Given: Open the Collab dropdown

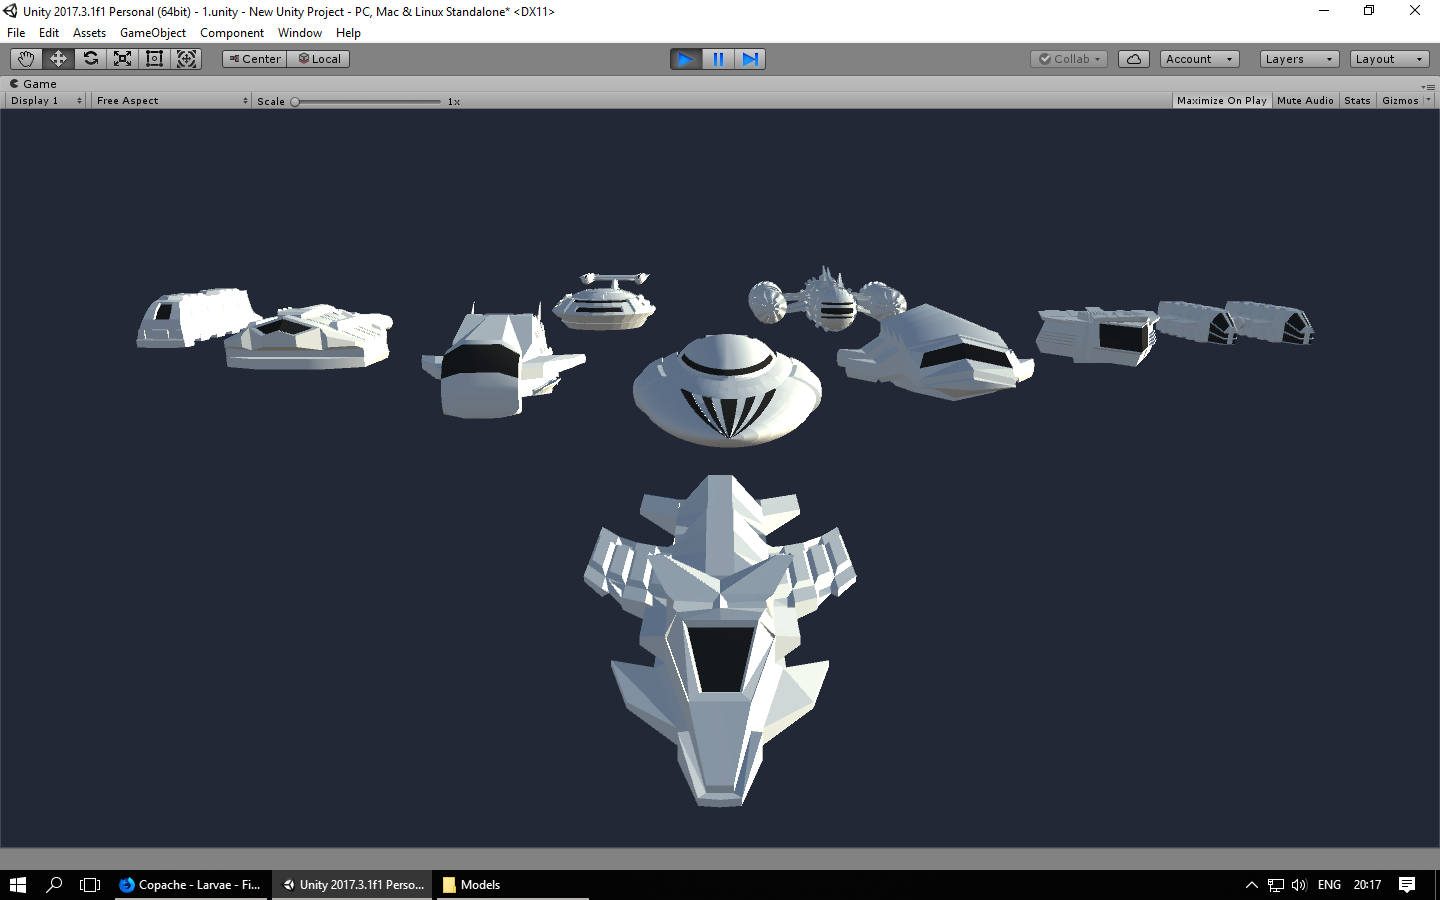Looking at the screenshot, I should [1069, 59].
